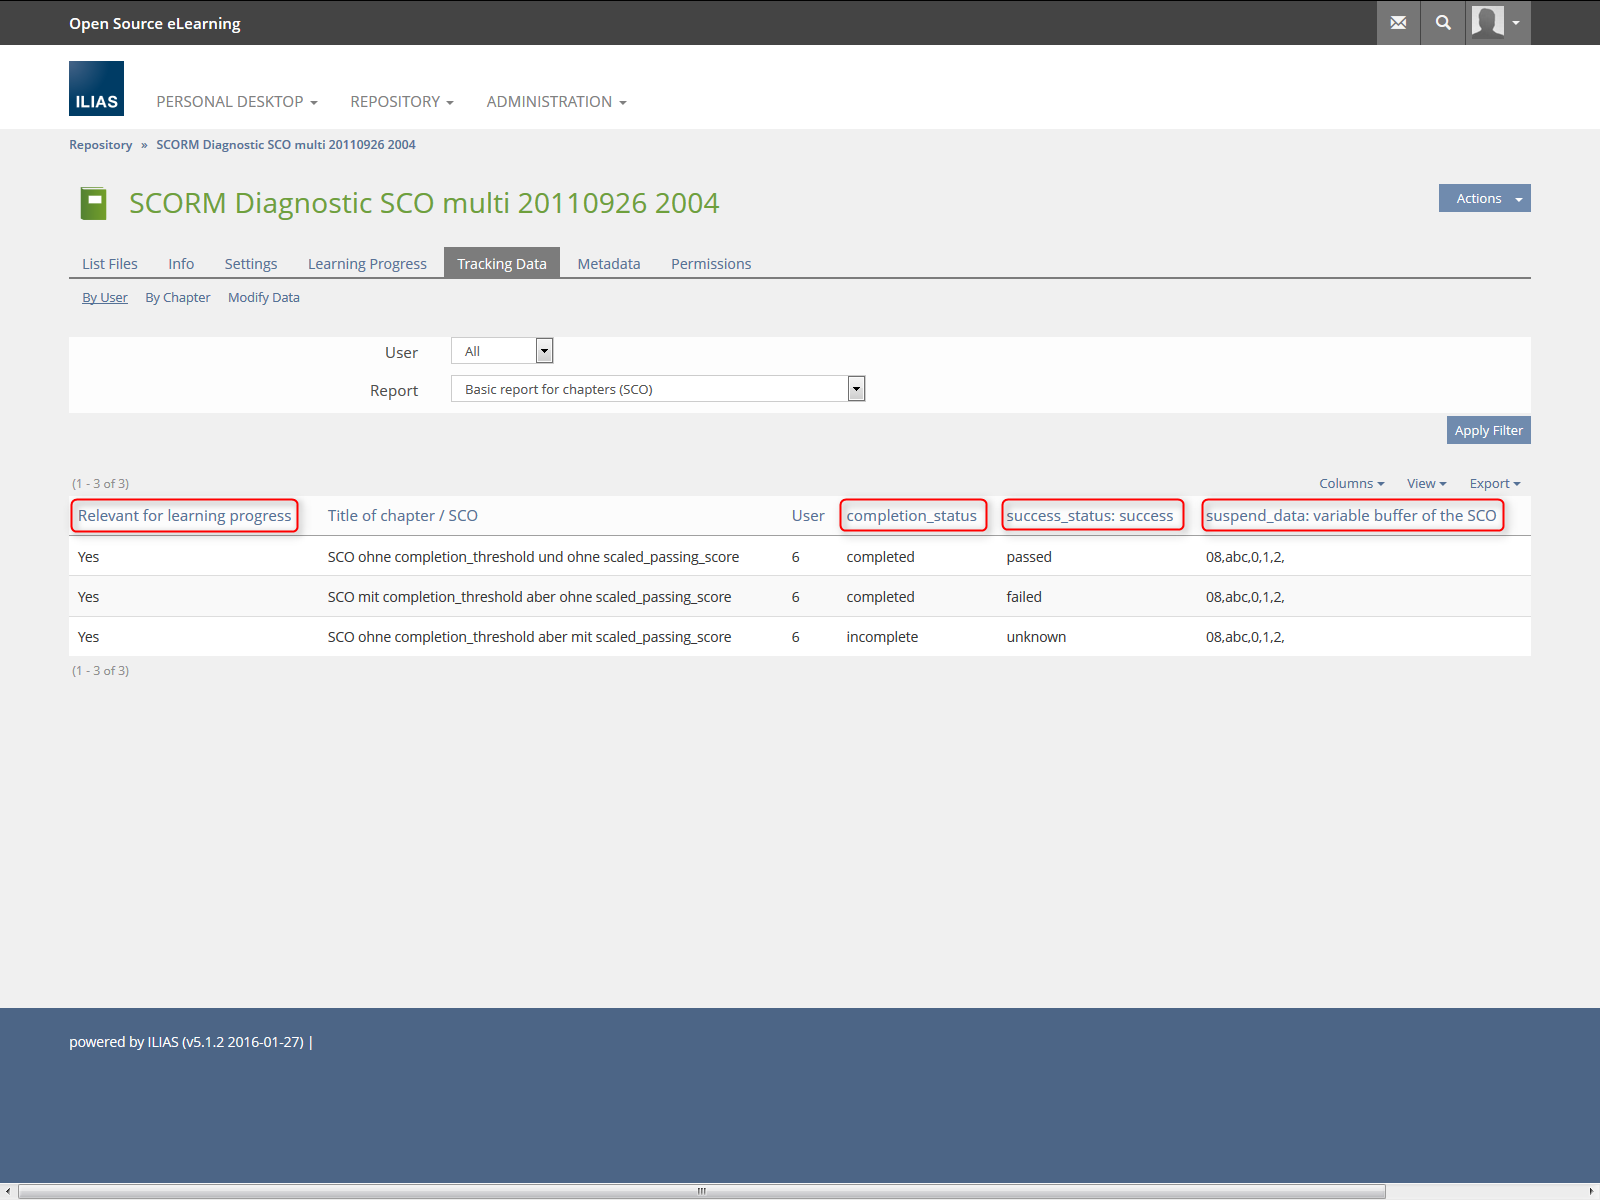Open the Repository dropdown menu

point(401,102)
